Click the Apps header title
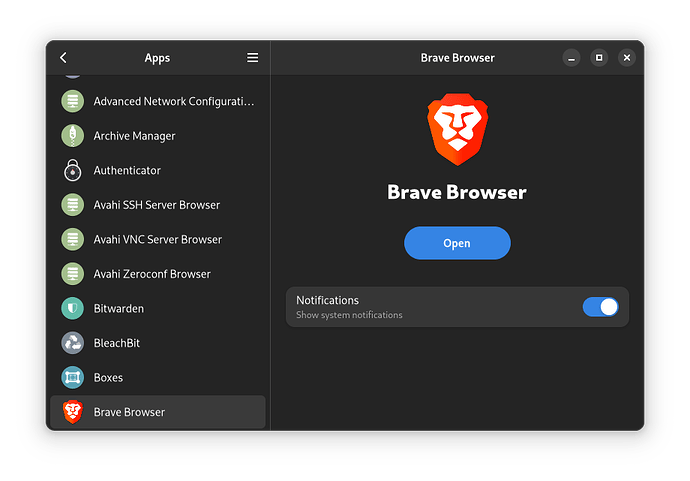Screen dimensions: 690x481 157,58
